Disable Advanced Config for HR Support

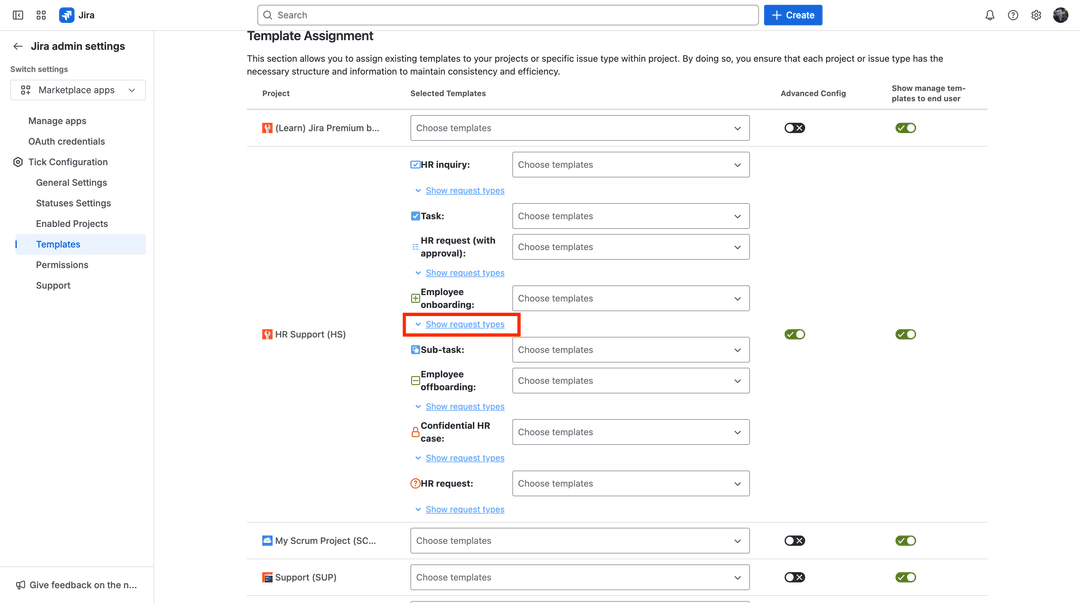[794, 334]
